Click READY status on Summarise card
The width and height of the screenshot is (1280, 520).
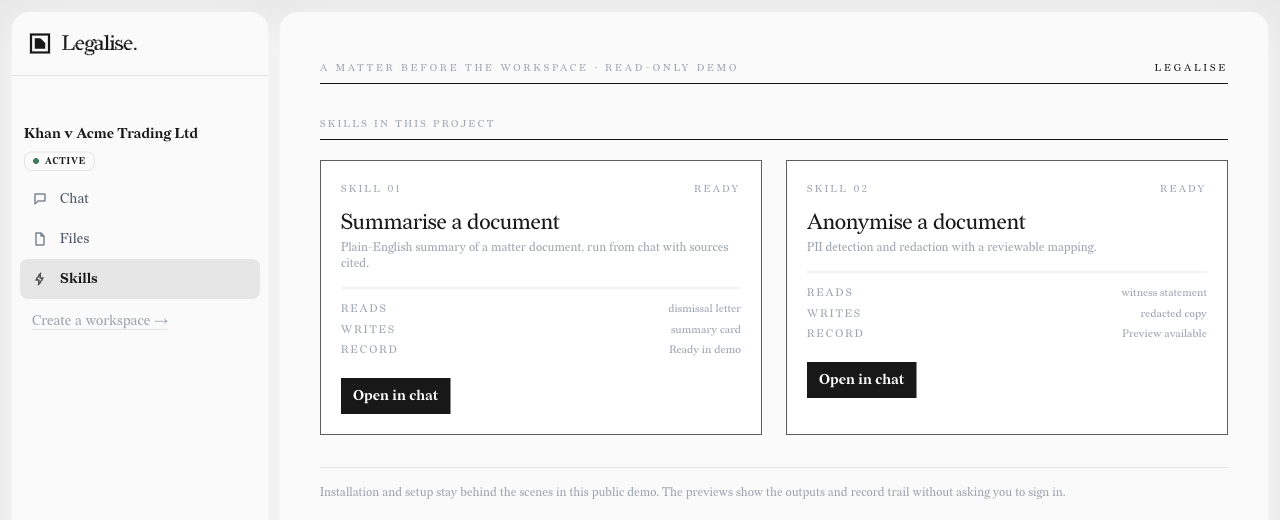point(717,189)
